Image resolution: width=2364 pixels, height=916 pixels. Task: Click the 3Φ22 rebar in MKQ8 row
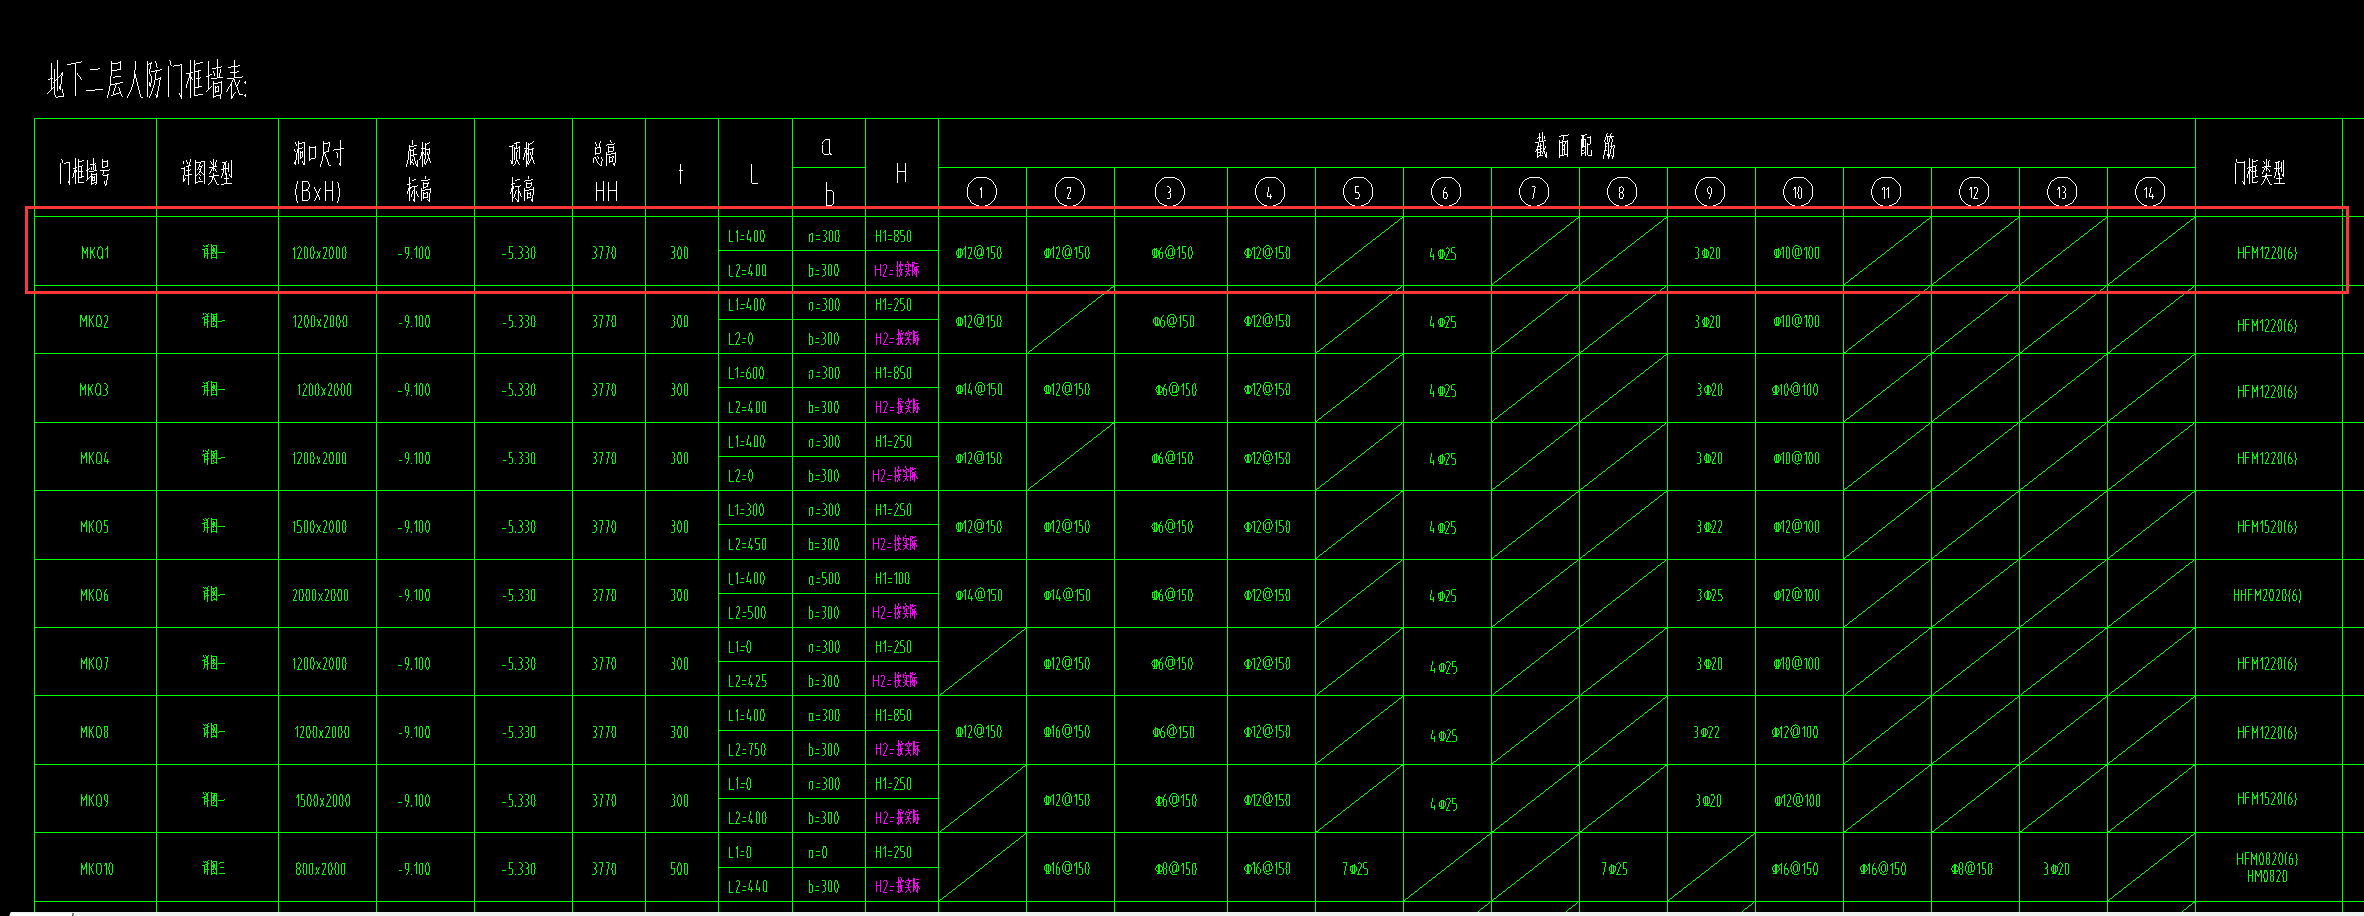1707,732
